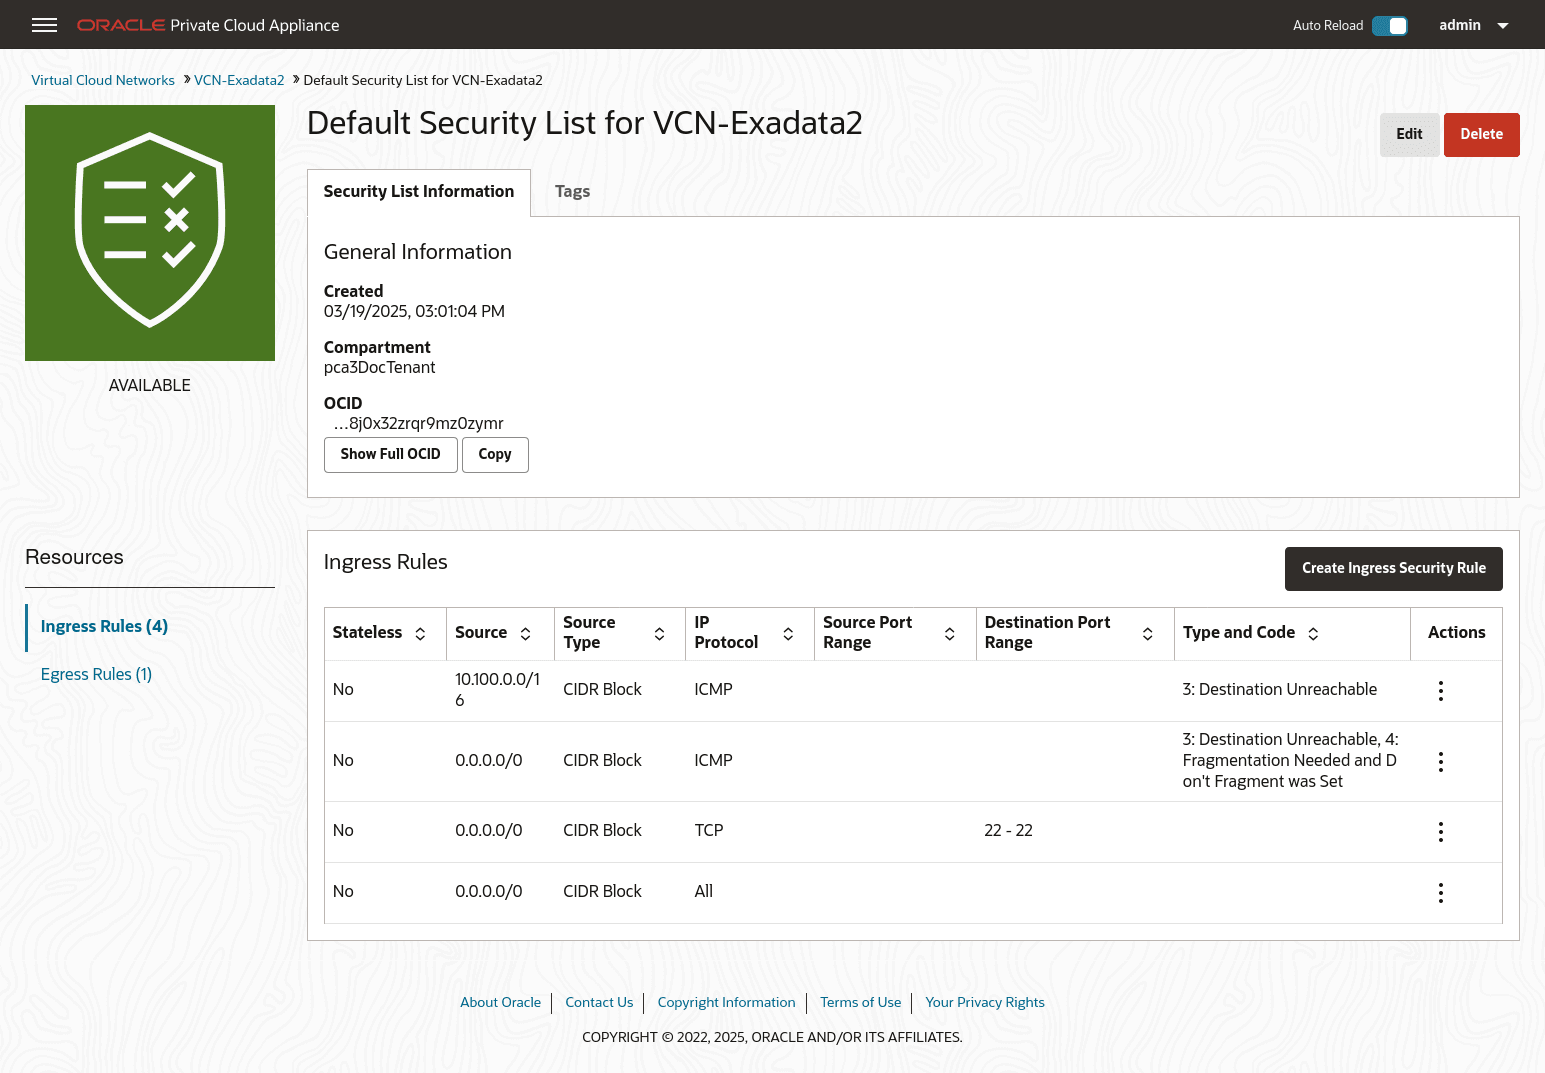1545x1073 pixels.
Task: Sort by Source Port Range arrows
Action: [x=949, y=633]
